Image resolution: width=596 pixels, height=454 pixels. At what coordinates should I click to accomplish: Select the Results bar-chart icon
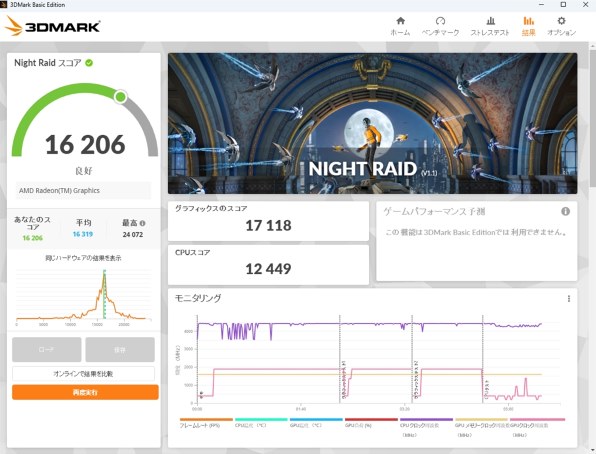528,21
